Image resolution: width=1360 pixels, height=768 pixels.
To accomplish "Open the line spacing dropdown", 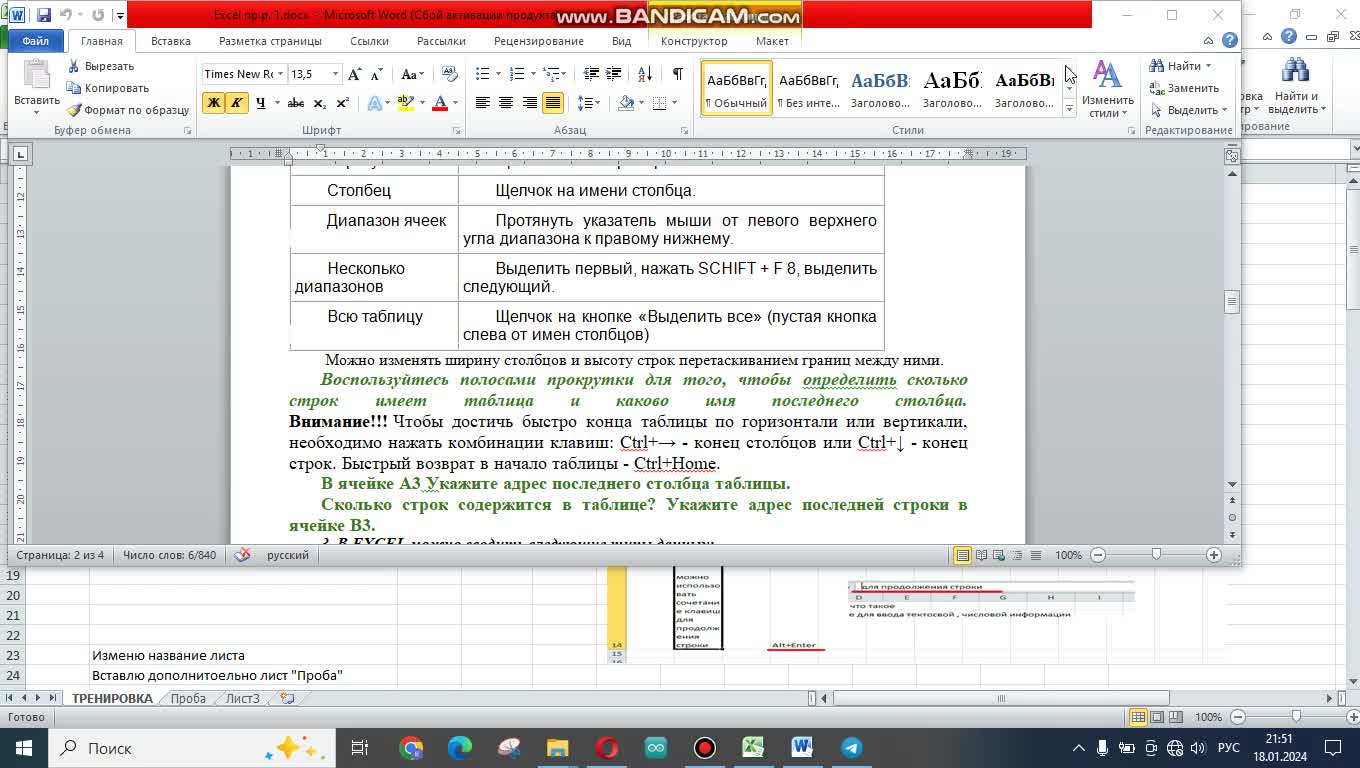I will tap(590, 103).
